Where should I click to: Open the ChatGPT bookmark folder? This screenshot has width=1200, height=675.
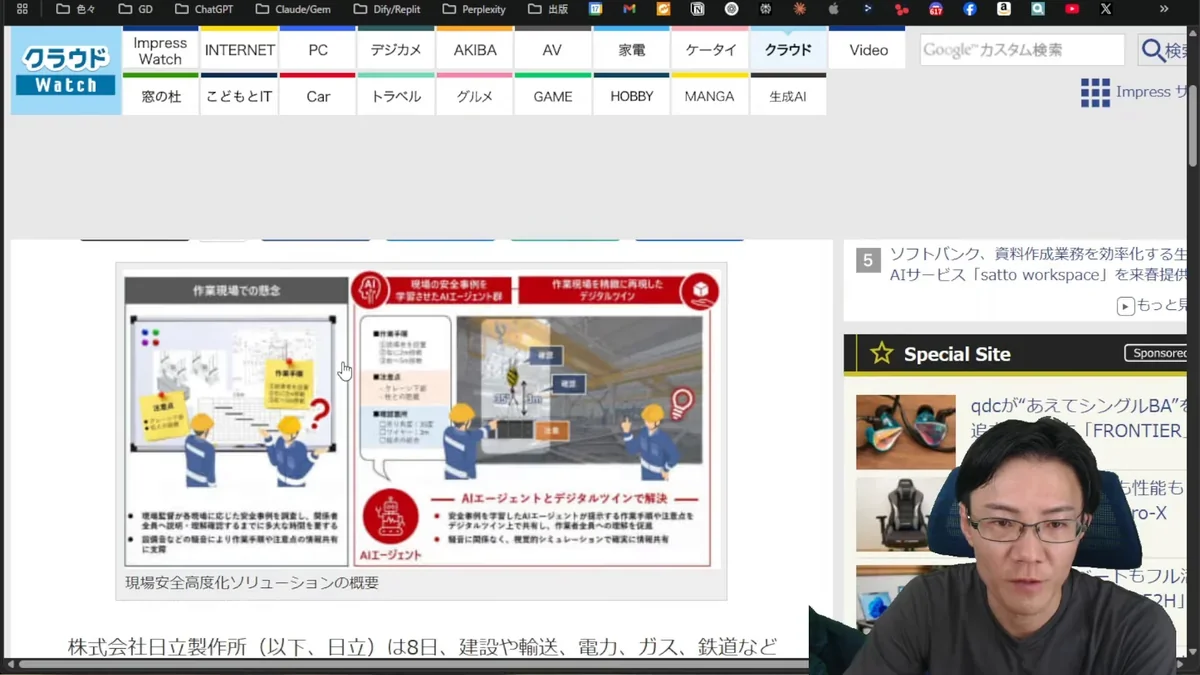[205, 9]
